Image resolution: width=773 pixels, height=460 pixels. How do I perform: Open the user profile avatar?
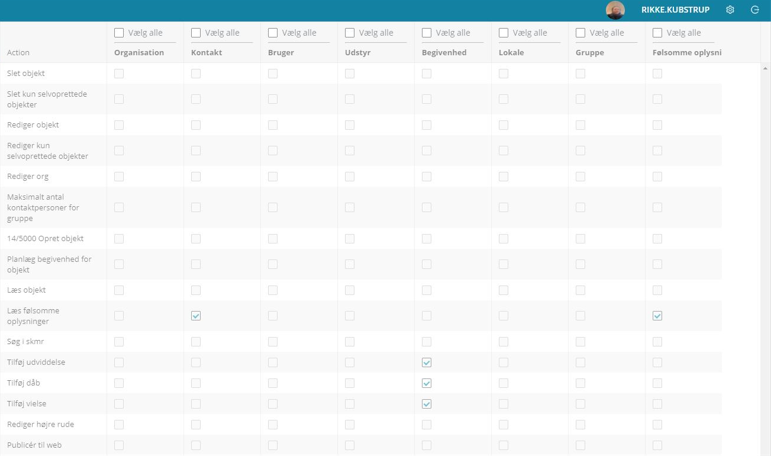point(615,10)
